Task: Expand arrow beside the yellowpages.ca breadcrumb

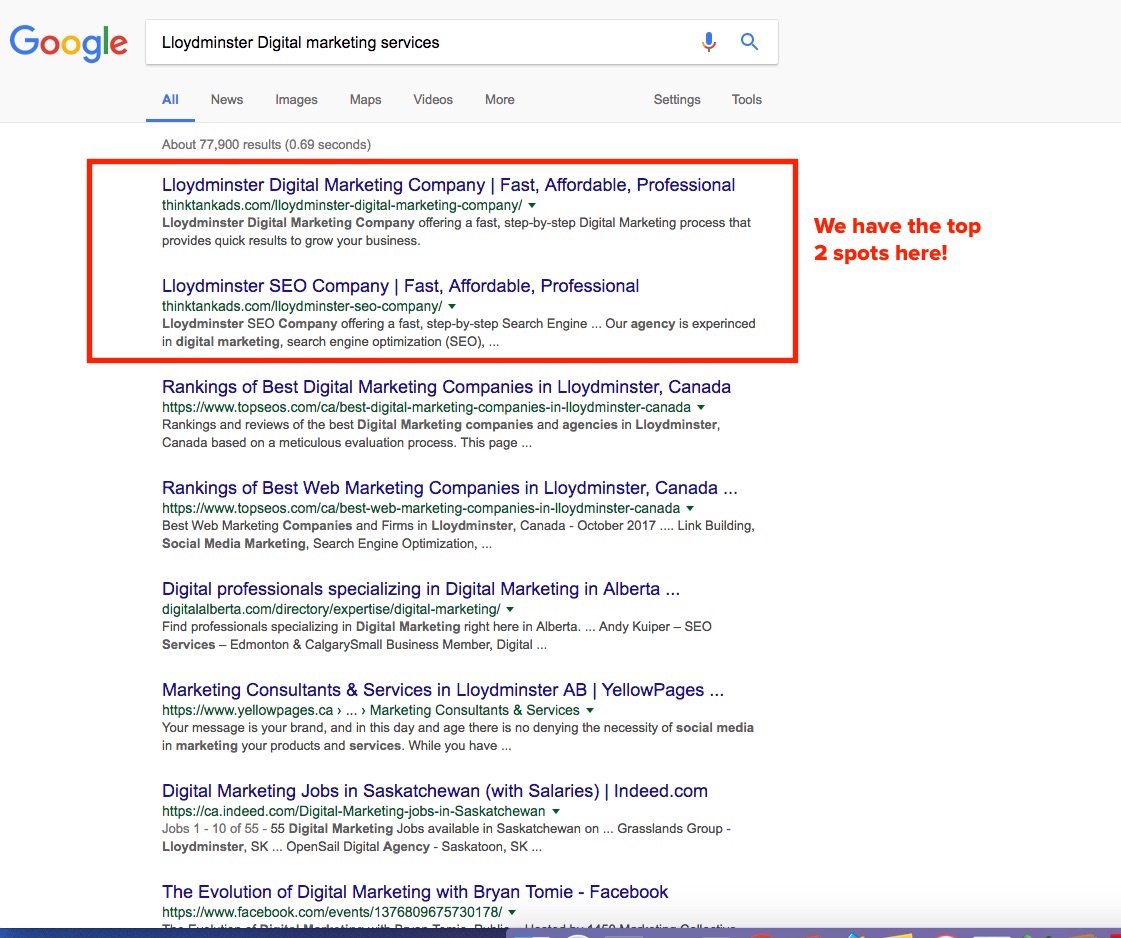Action: point(590,710)
